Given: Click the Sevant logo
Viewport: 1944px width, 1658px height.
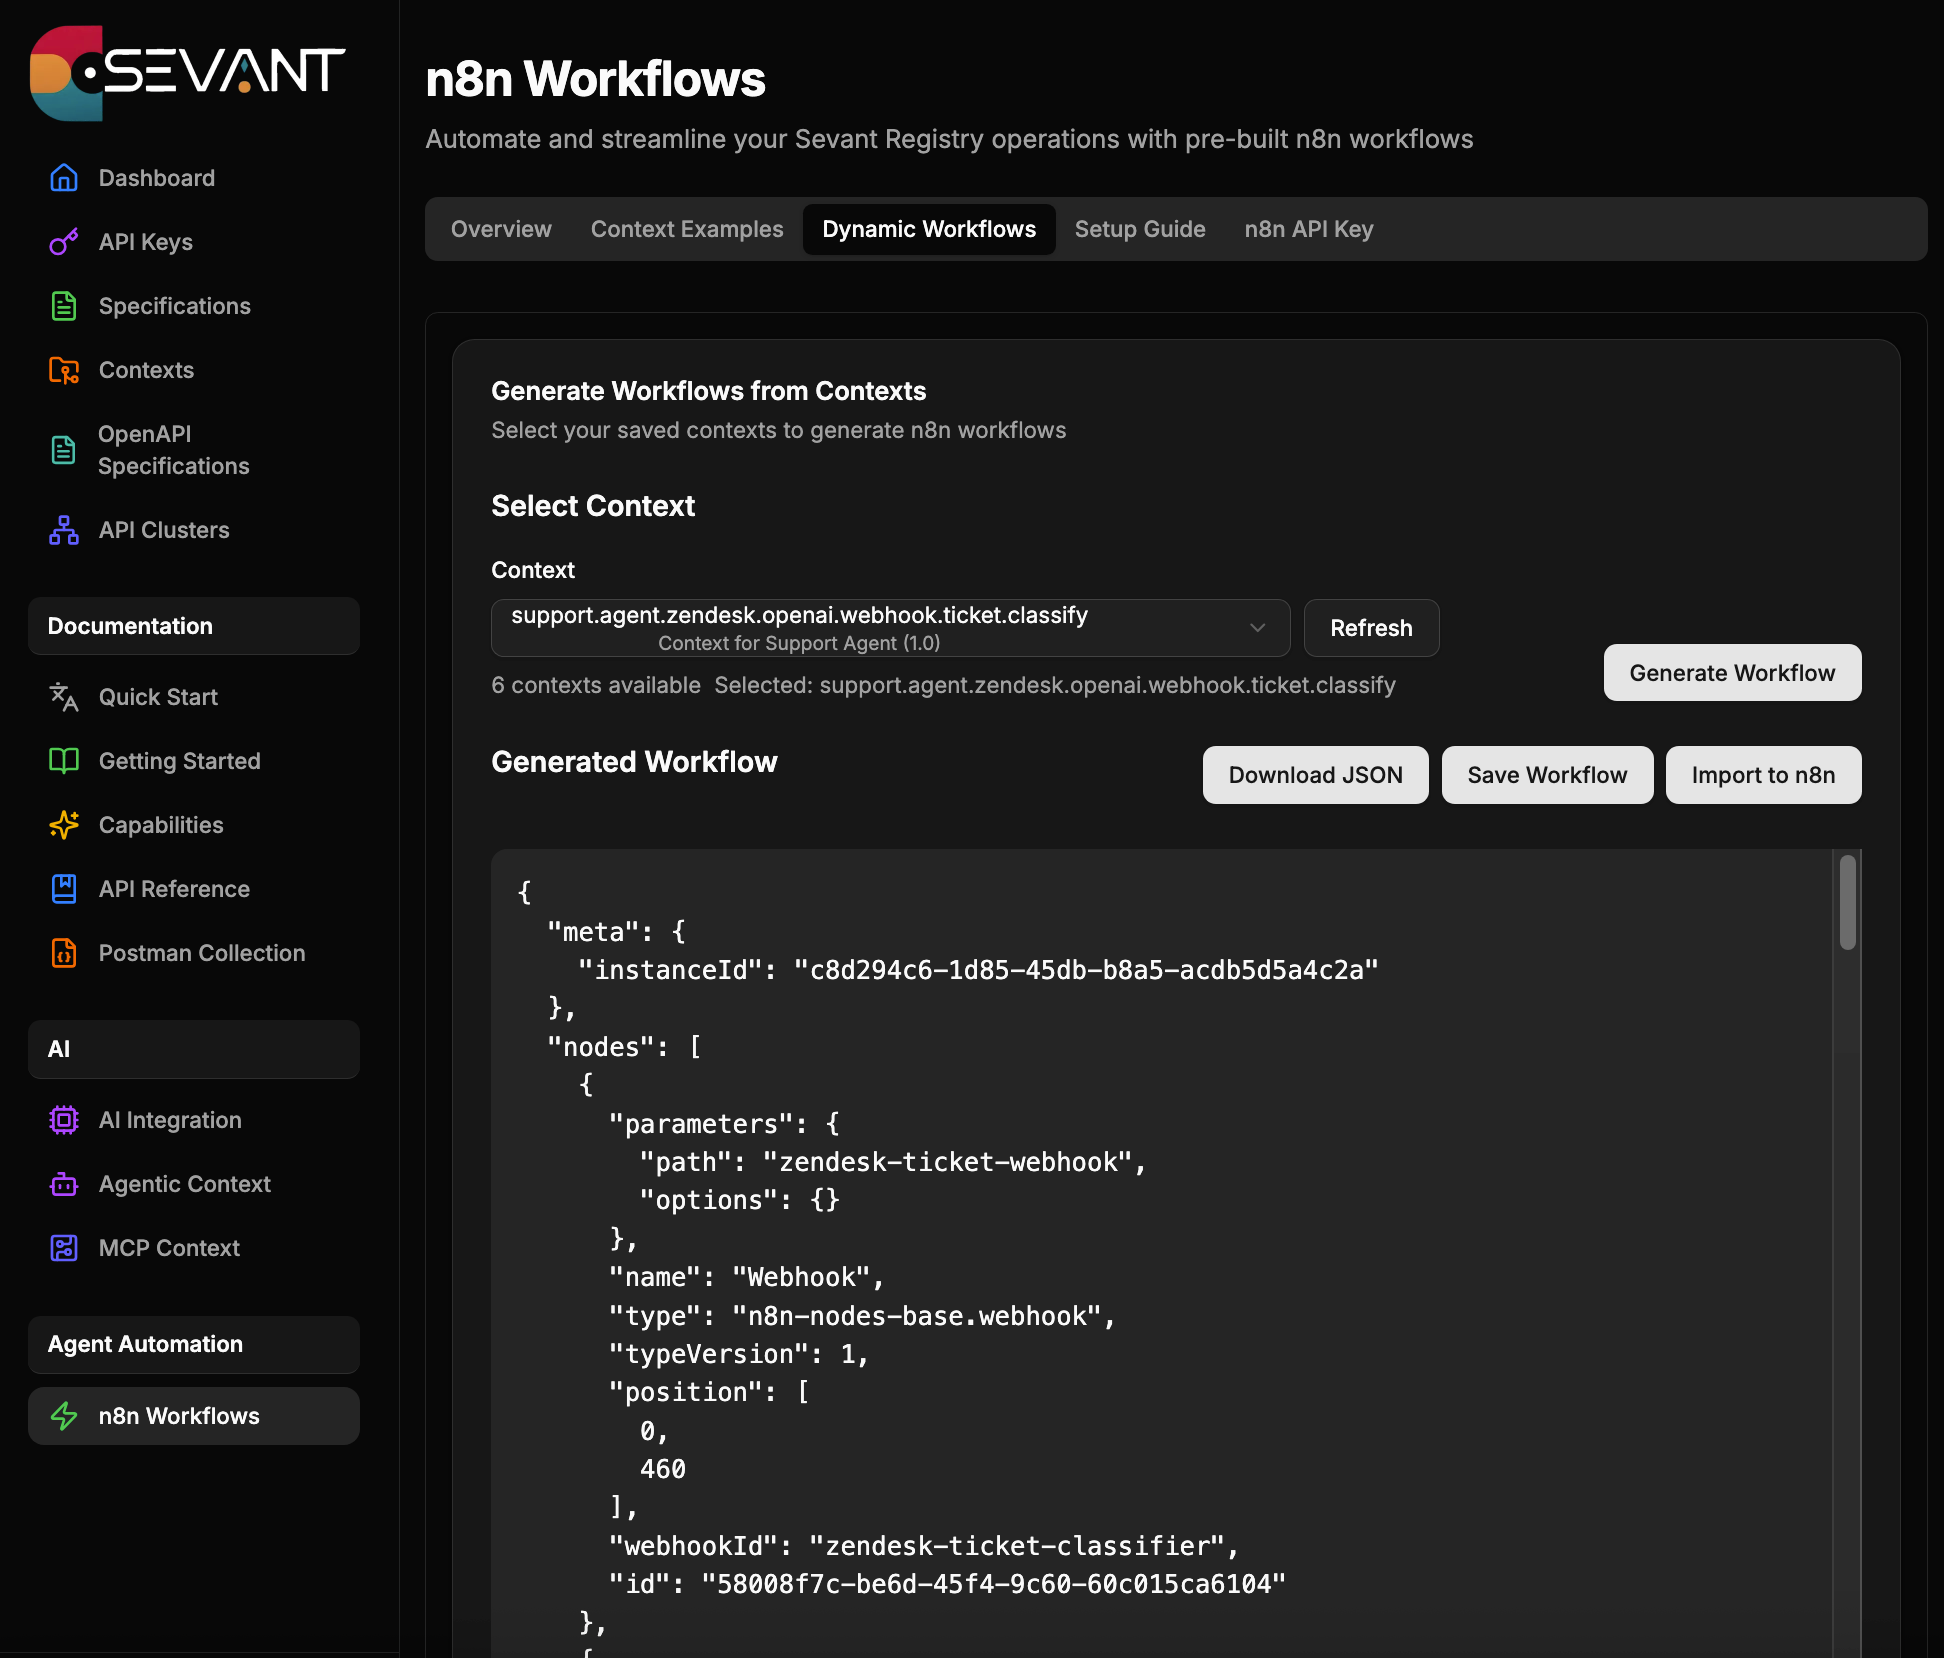Looking at the screenshot, I should [186, 70].
